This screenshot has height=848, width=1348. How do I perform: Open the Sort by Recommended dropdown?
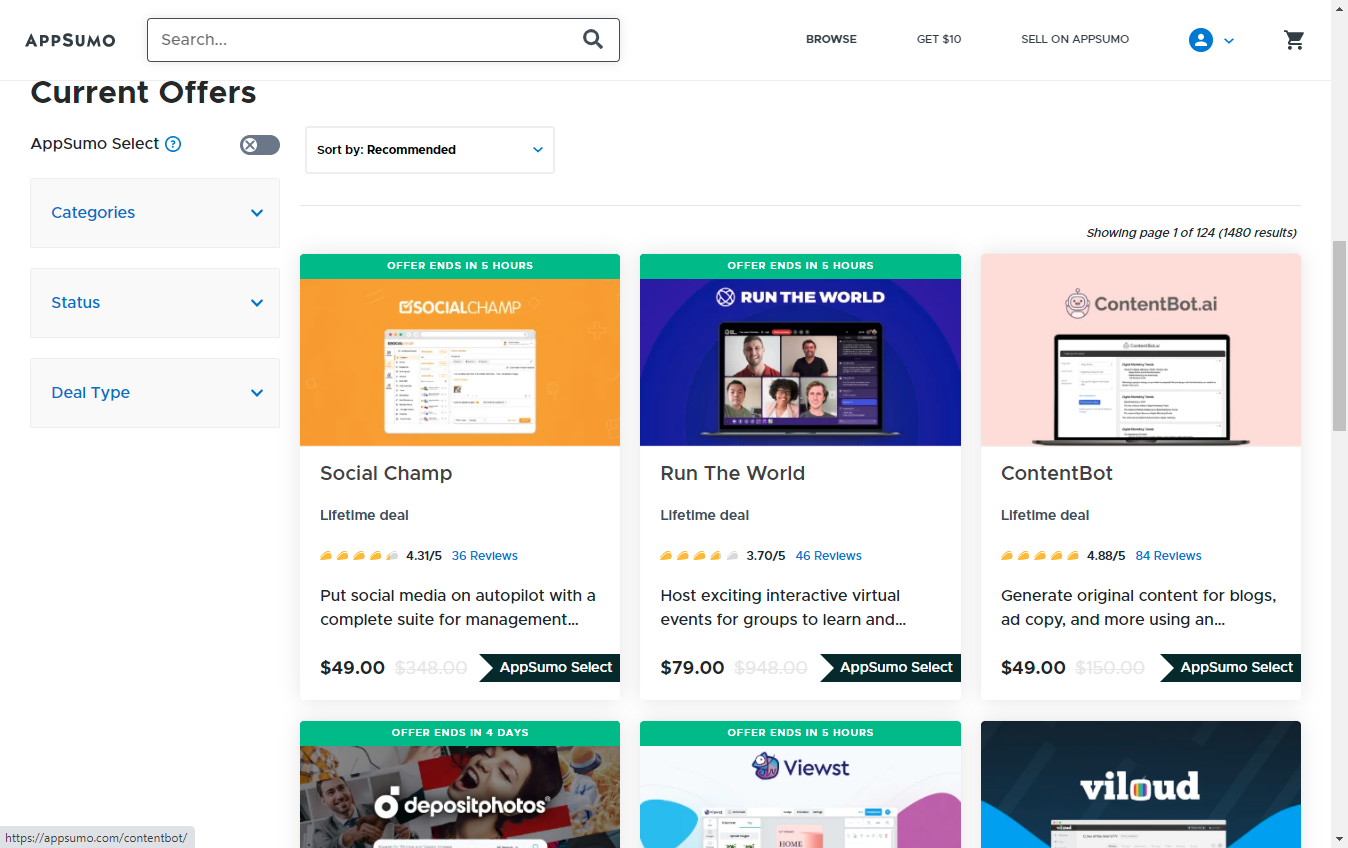tap(429, 150)
